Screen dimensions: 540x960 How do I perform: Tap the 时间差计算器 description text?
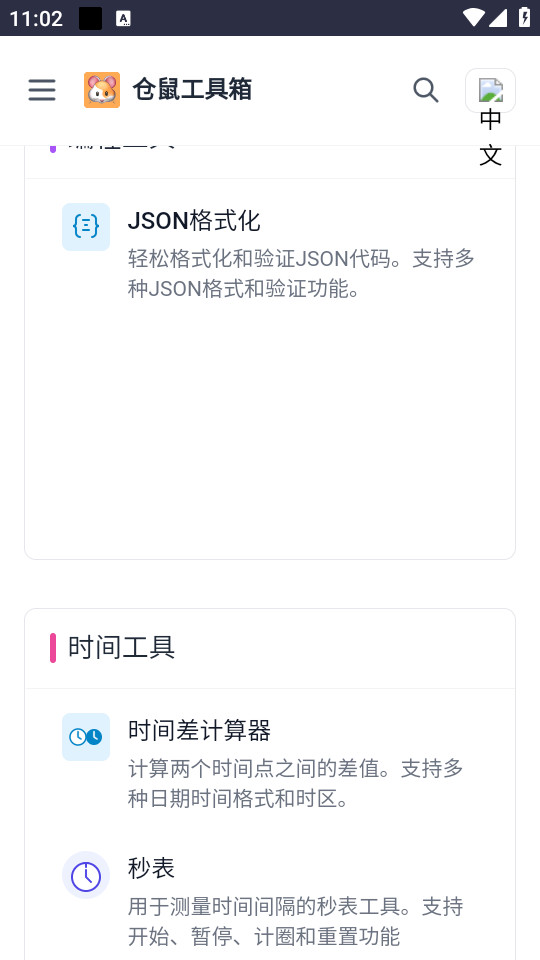point(295,783)
